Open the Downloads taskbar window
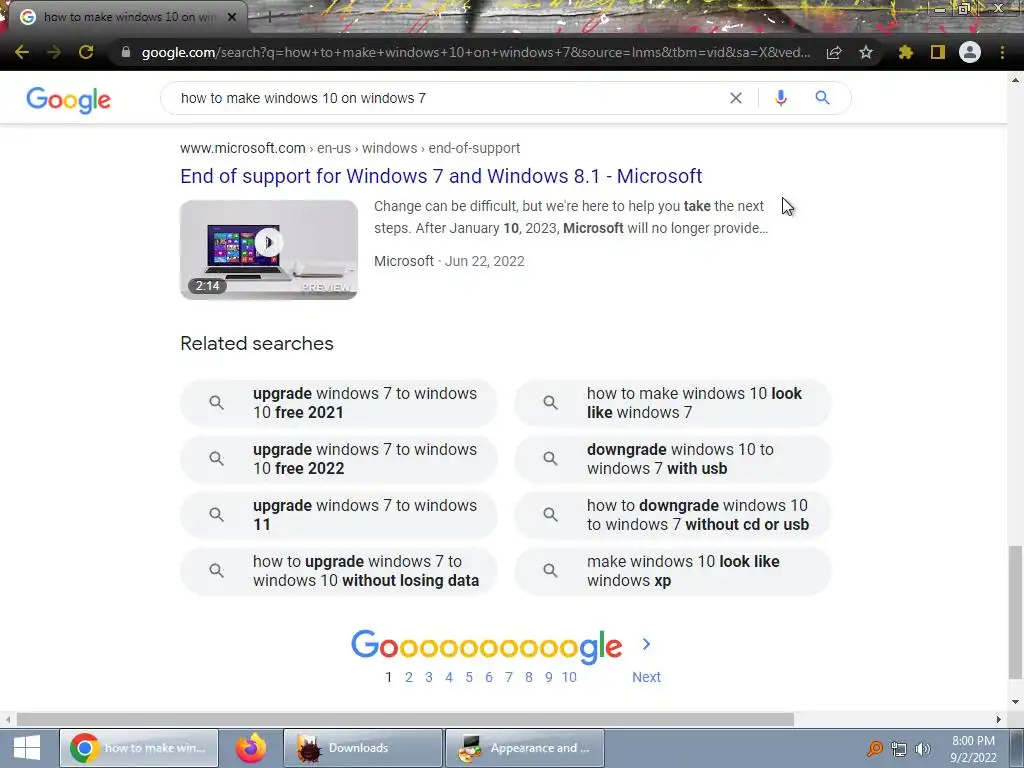Image resolution: width=1024 pixels, height=768 pixels. point(362,748)
